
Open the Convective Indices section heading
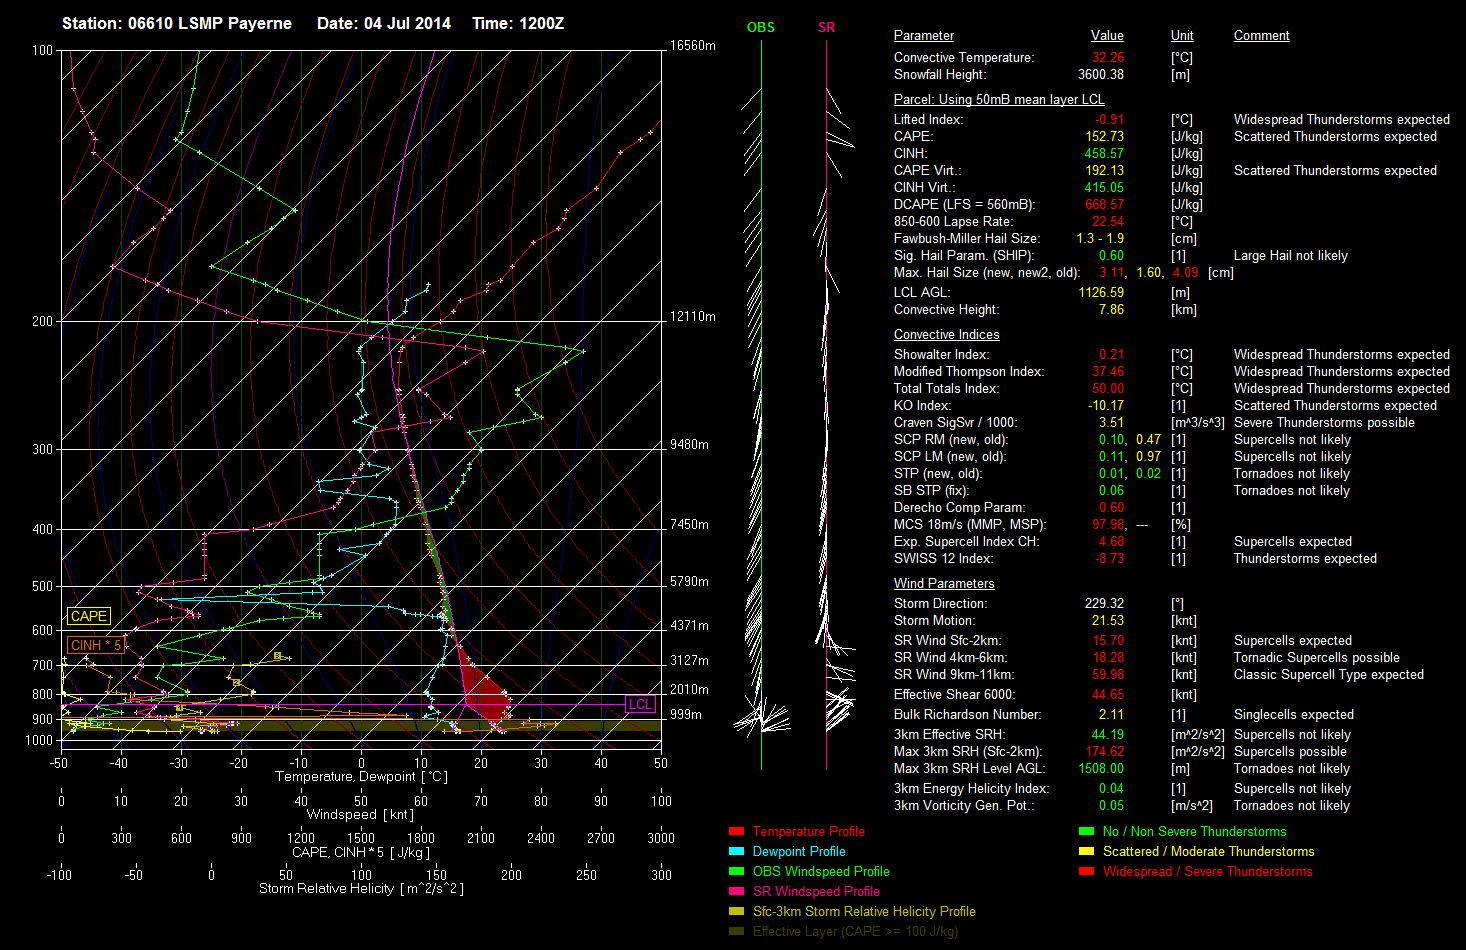point(946,334)
